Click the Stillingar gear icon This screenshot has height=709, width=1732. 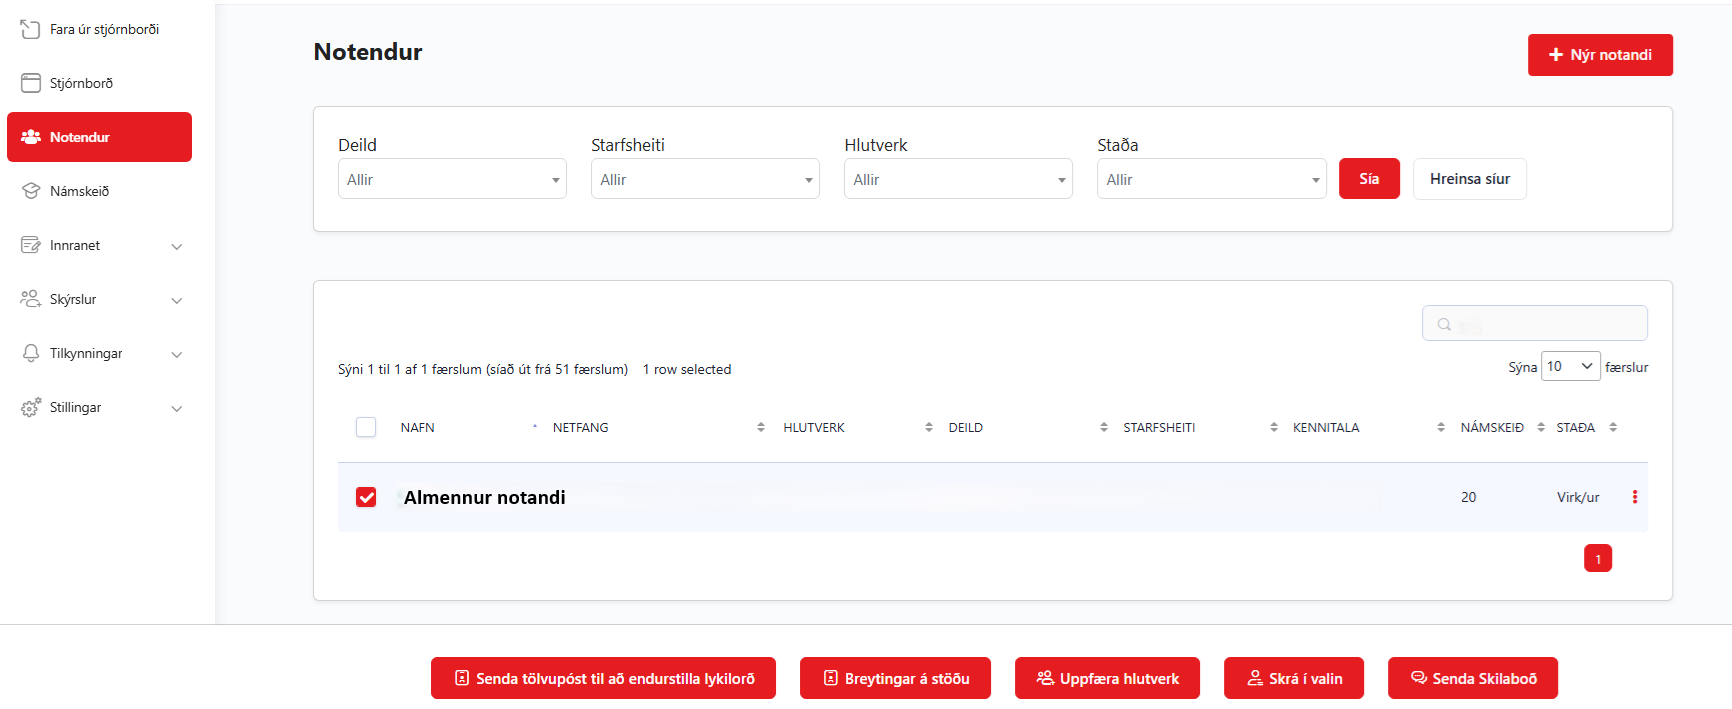(31, 408)
